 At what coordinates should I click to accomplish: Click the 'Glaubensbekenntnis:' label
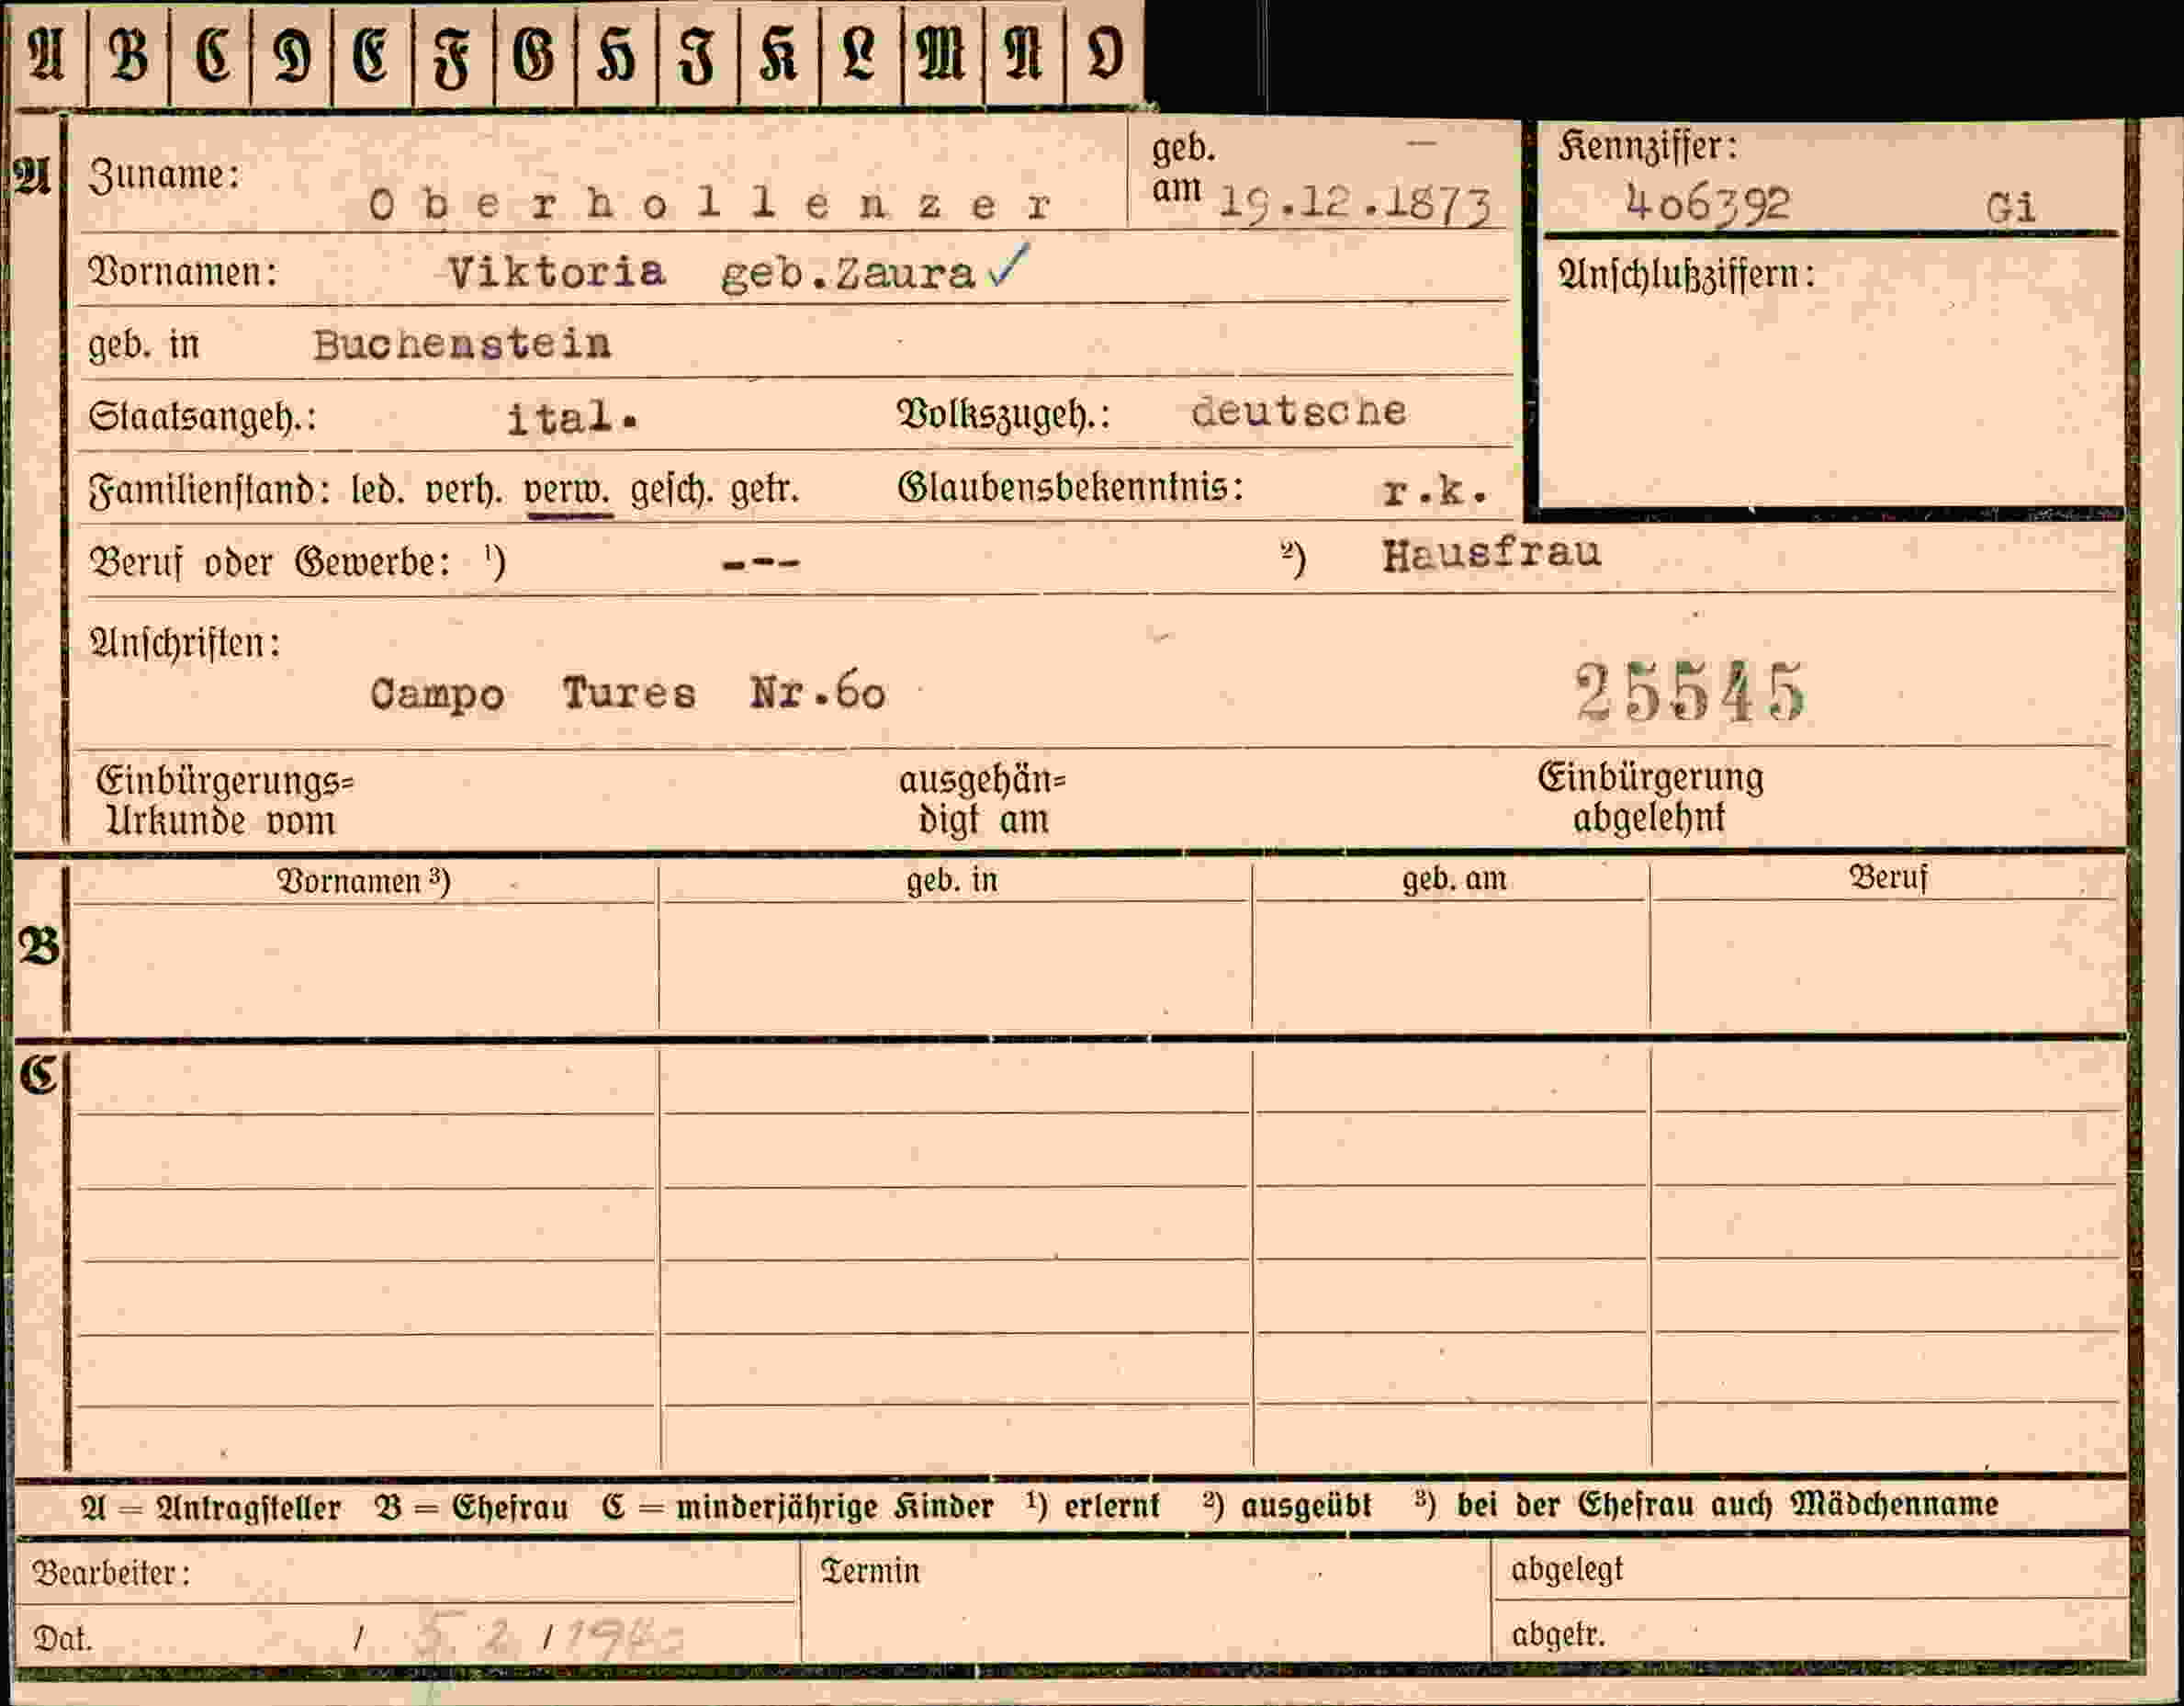(1070, 487)
